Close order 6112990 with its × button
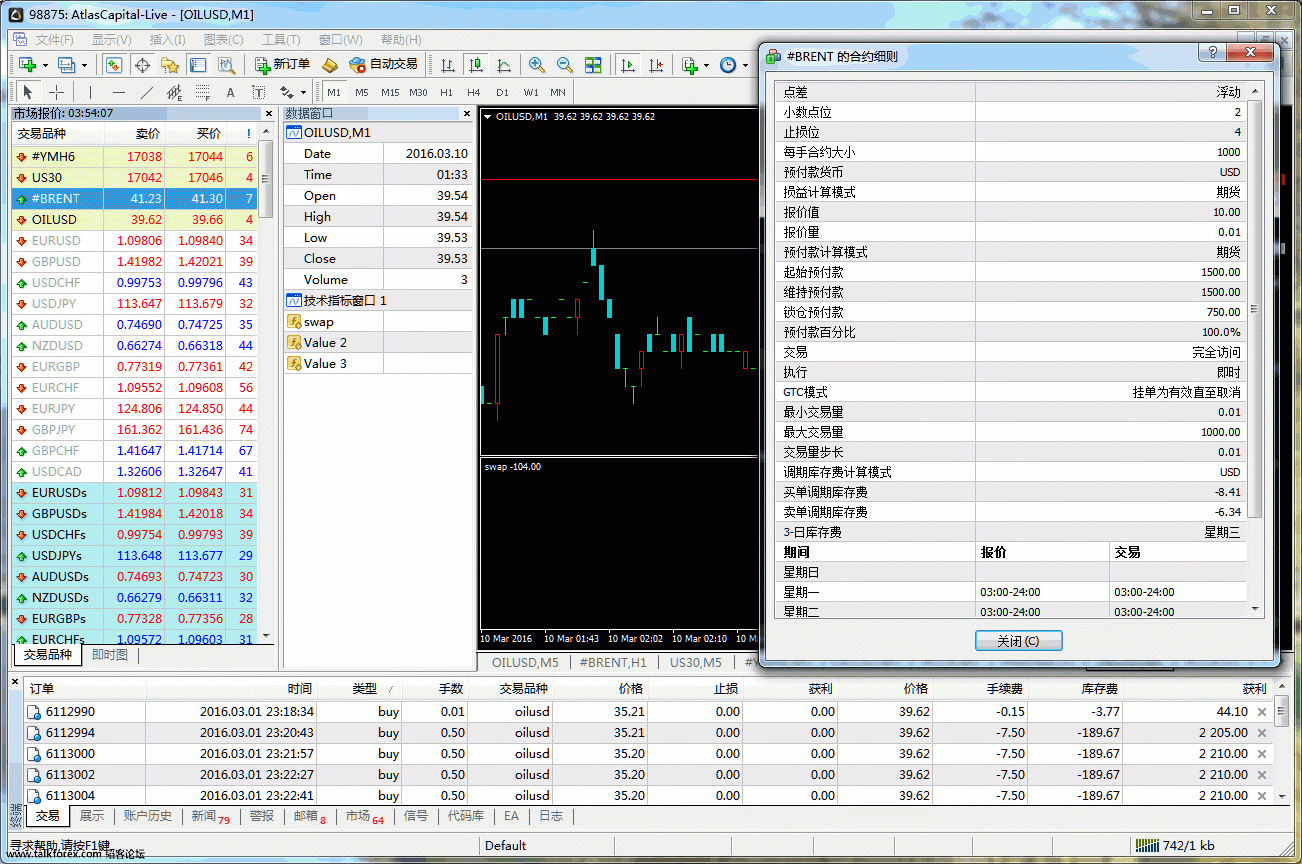The image size is (1302, 864). coord(1262,712)
